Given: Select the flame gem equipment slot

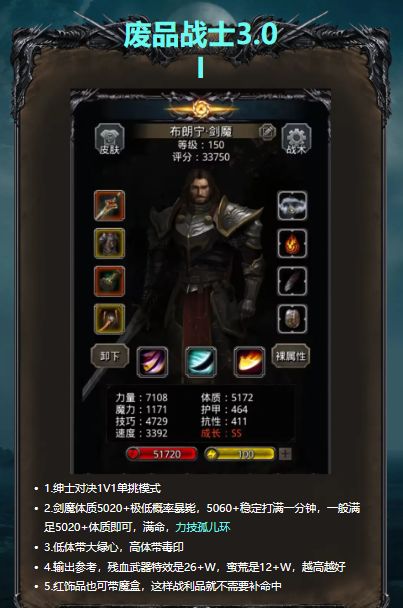Looking at the screenshot, I should tap(292, 244).
